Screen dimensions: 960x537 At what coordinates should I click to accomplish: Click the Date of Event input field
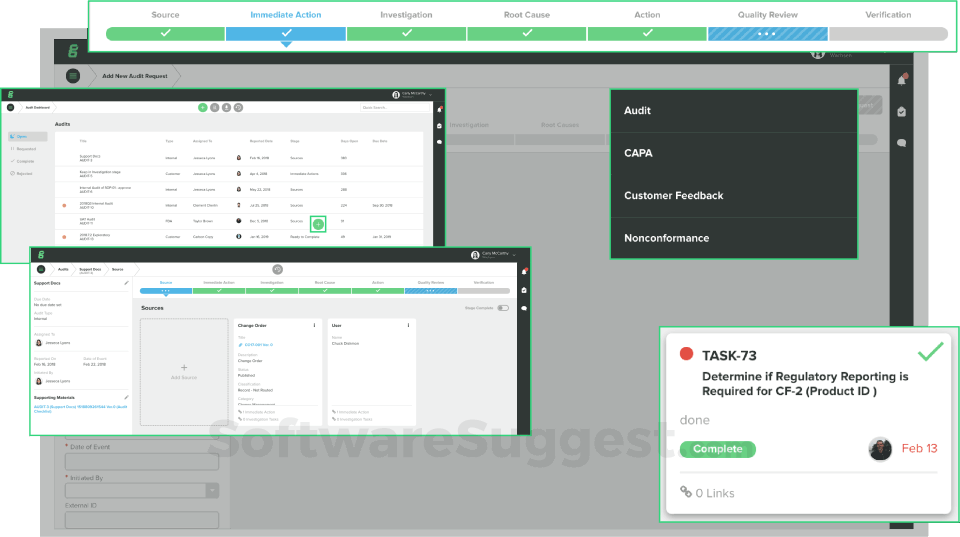[x=141, y=462]
